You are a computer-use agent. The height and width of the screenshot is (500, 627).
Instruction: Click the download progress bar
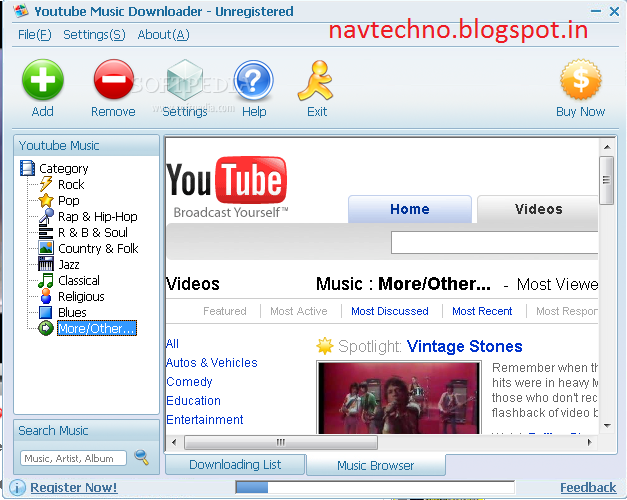[x=375, y=488]
